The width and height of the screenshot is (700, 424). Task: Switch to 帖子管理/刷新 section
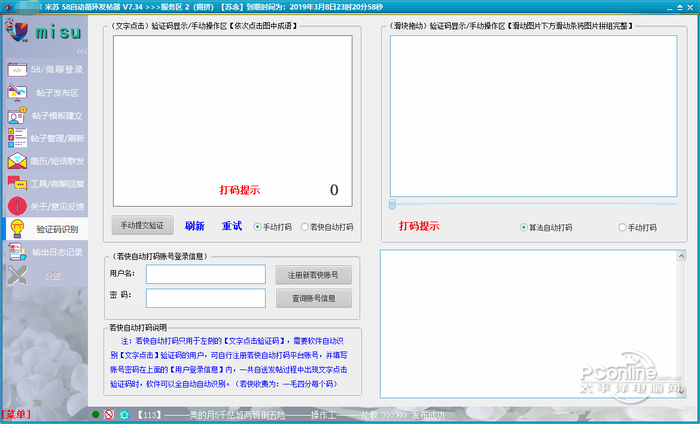tap(57, 138)
